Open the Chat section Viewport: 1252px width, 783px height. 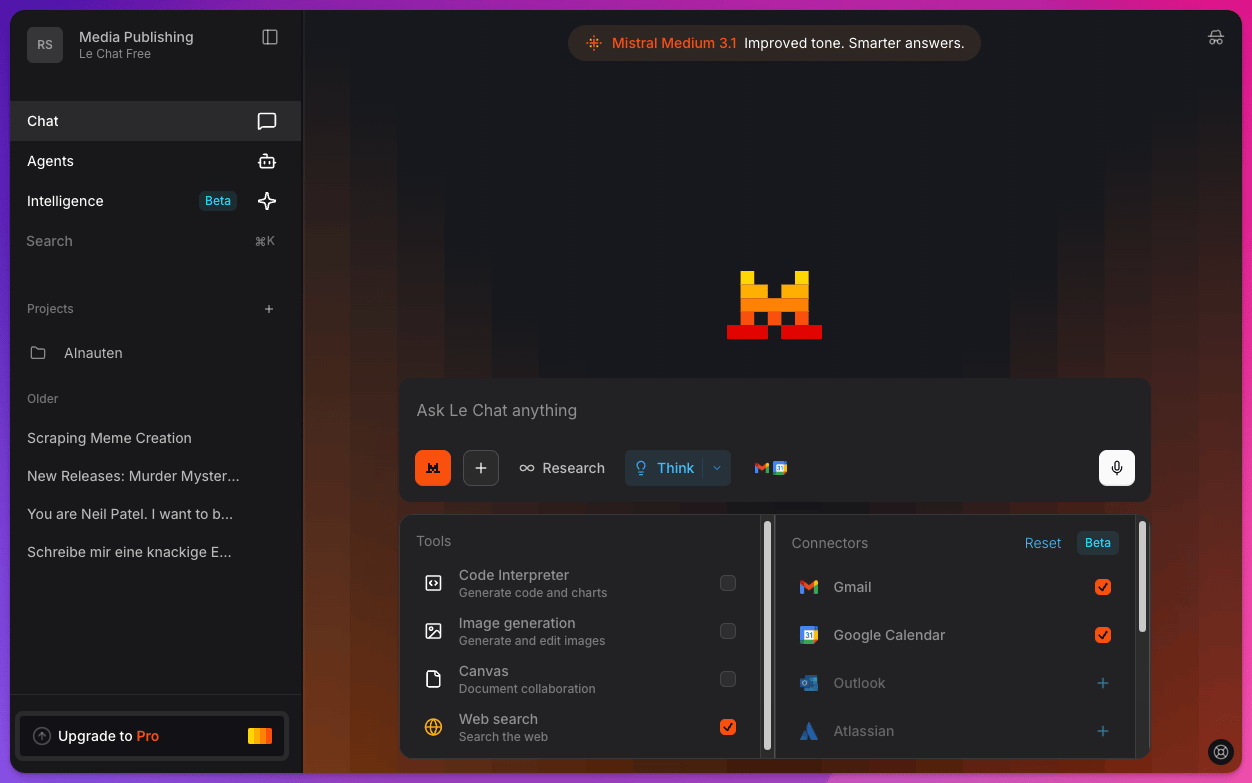[x=155, y=121]
